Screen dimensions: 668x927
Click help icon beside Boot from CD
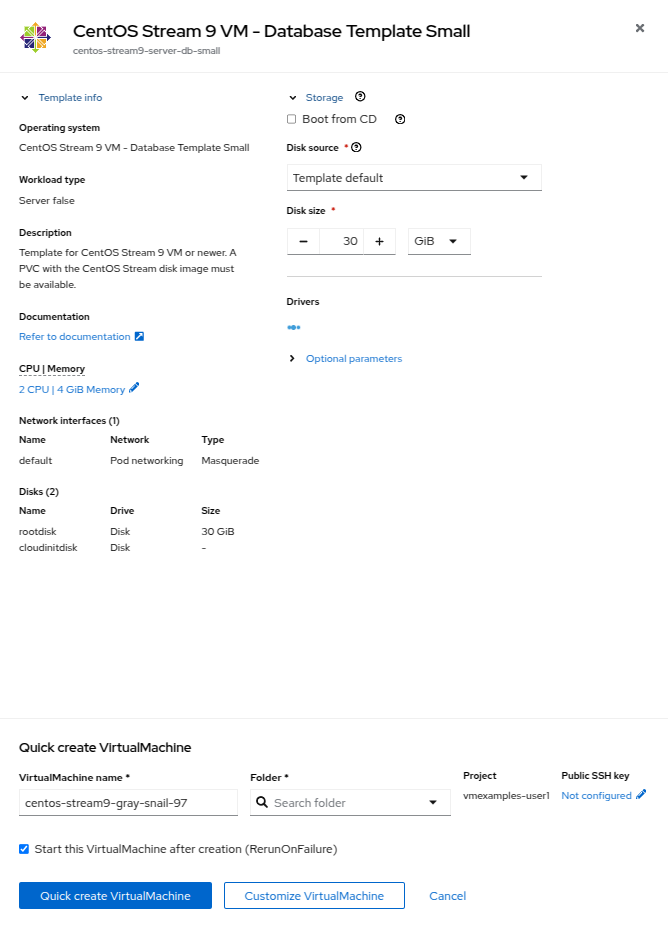[400, 119]
